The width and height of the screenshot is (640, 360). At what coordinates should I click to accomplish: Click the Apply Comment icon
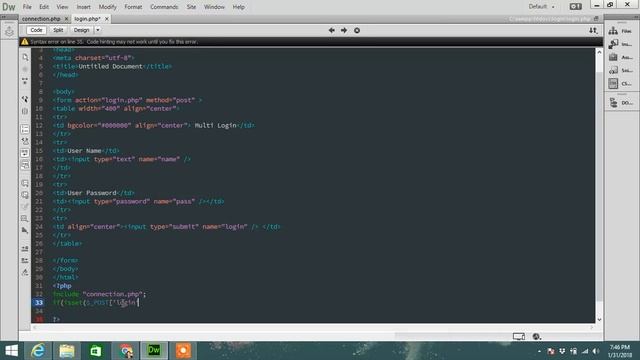click(25, 183)
